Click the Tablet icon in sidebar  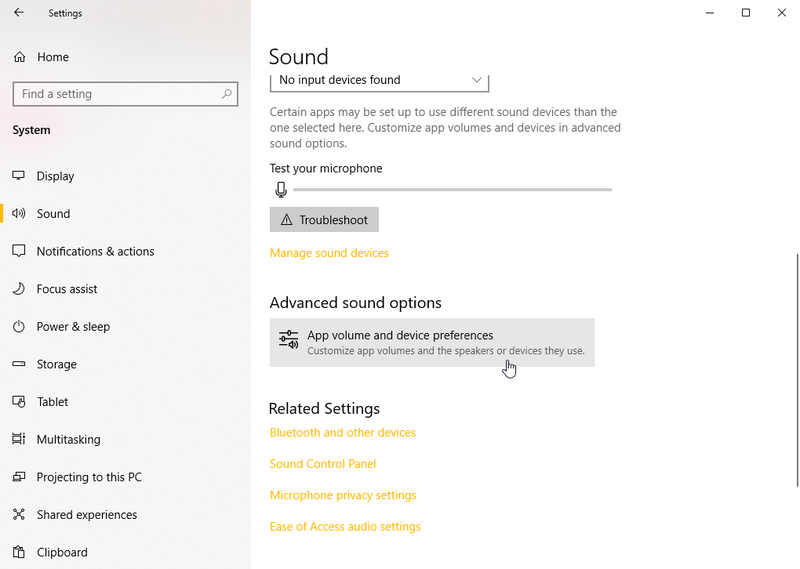19,402
